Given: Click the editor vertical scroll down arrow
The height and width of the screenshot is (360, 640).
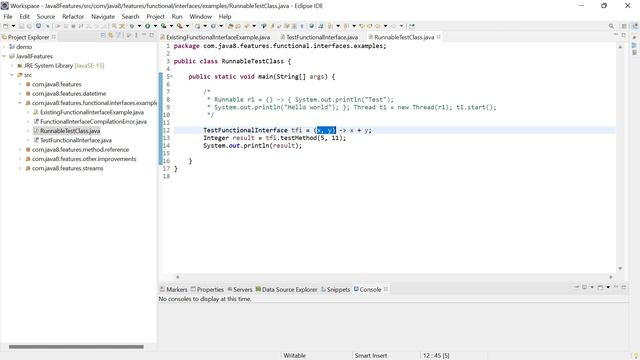Looking at the screenshot, I should [620, 268].
